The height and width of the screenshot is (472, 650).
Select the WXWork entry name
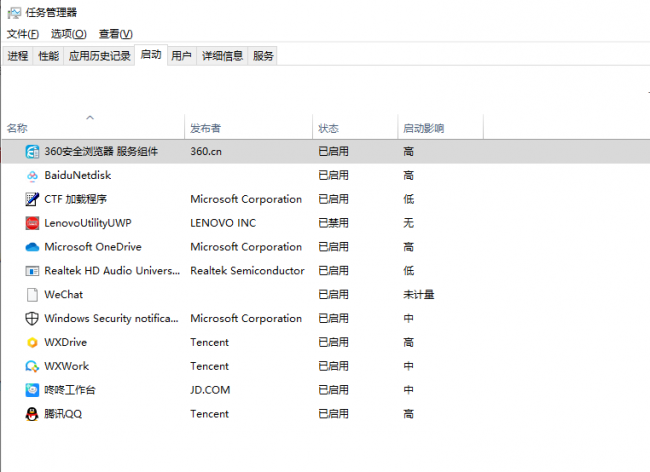(67, 366)
